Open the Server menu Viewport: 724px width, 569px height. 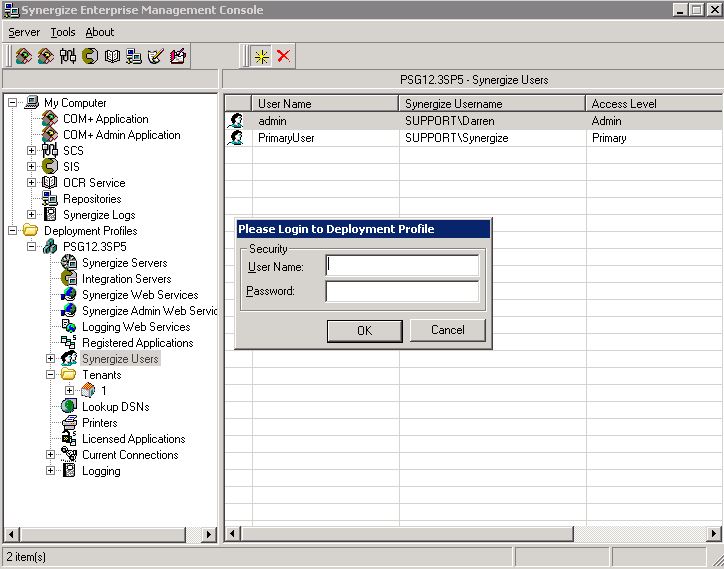tap(24, 32)
